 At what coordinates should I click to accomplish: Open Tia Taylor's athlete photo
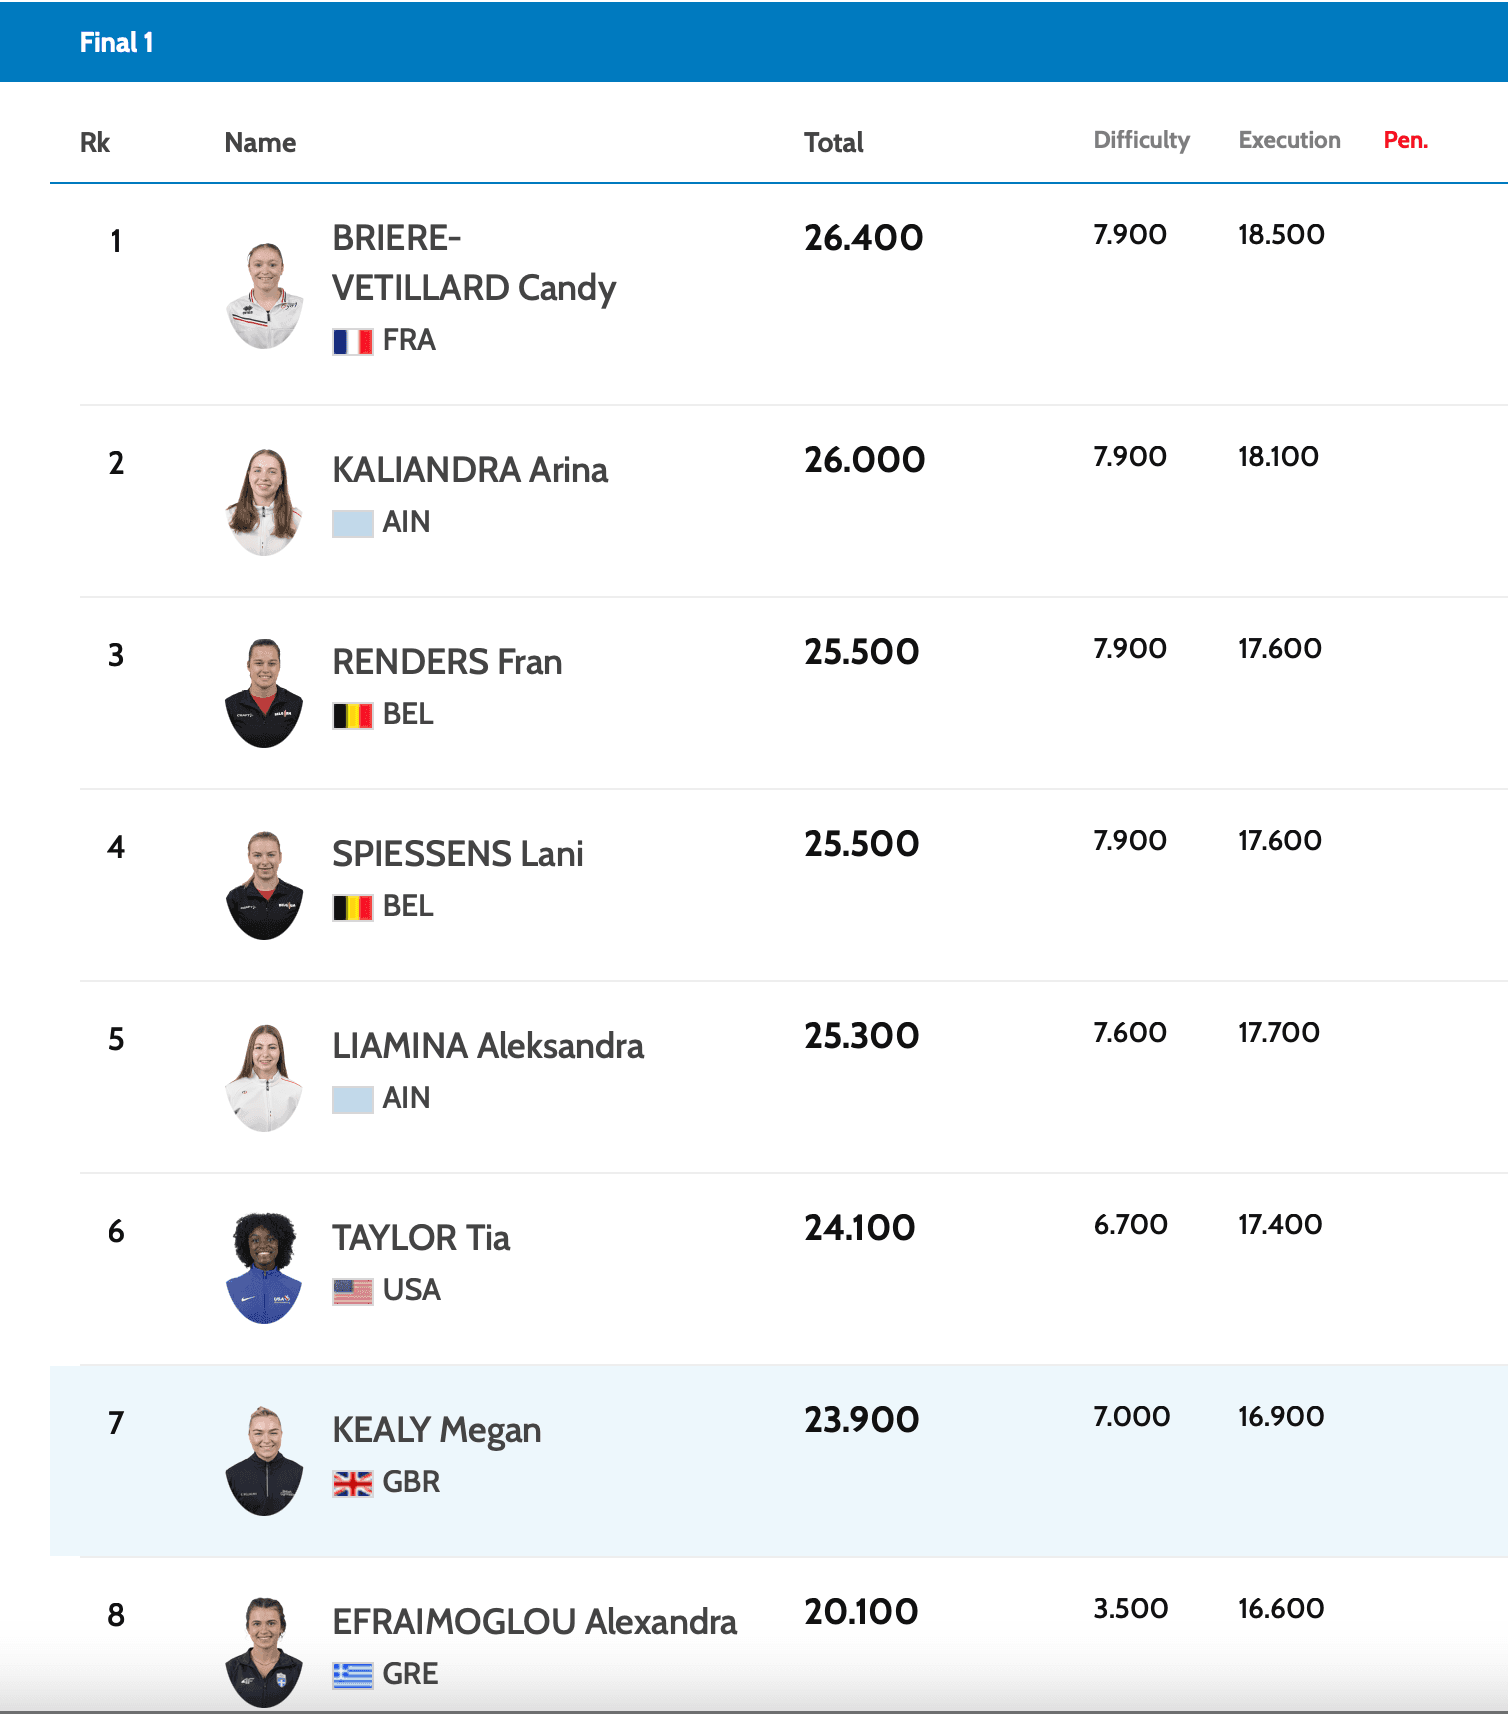pos(264,1268)
